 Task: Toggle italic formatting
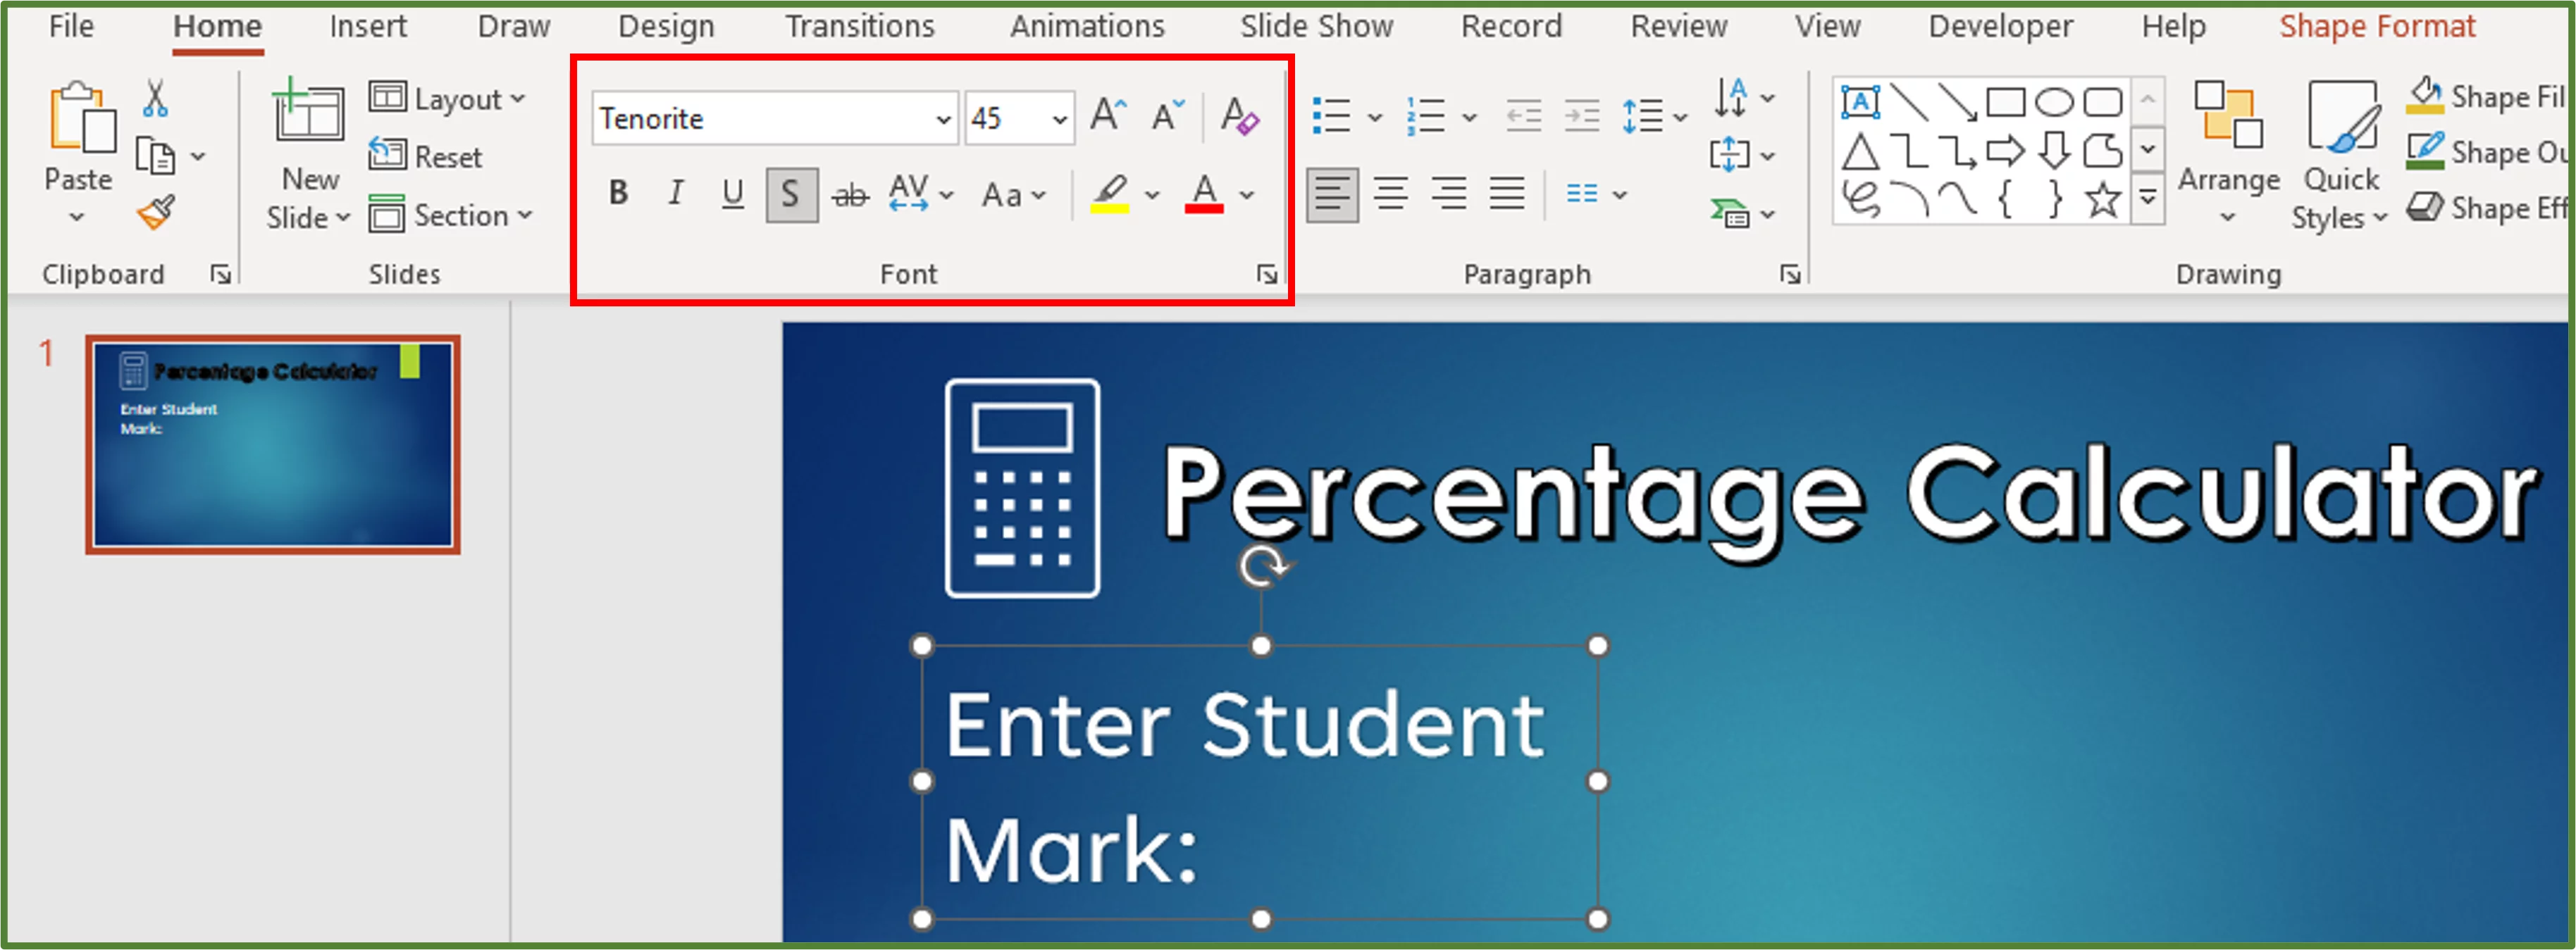(676, 194)
